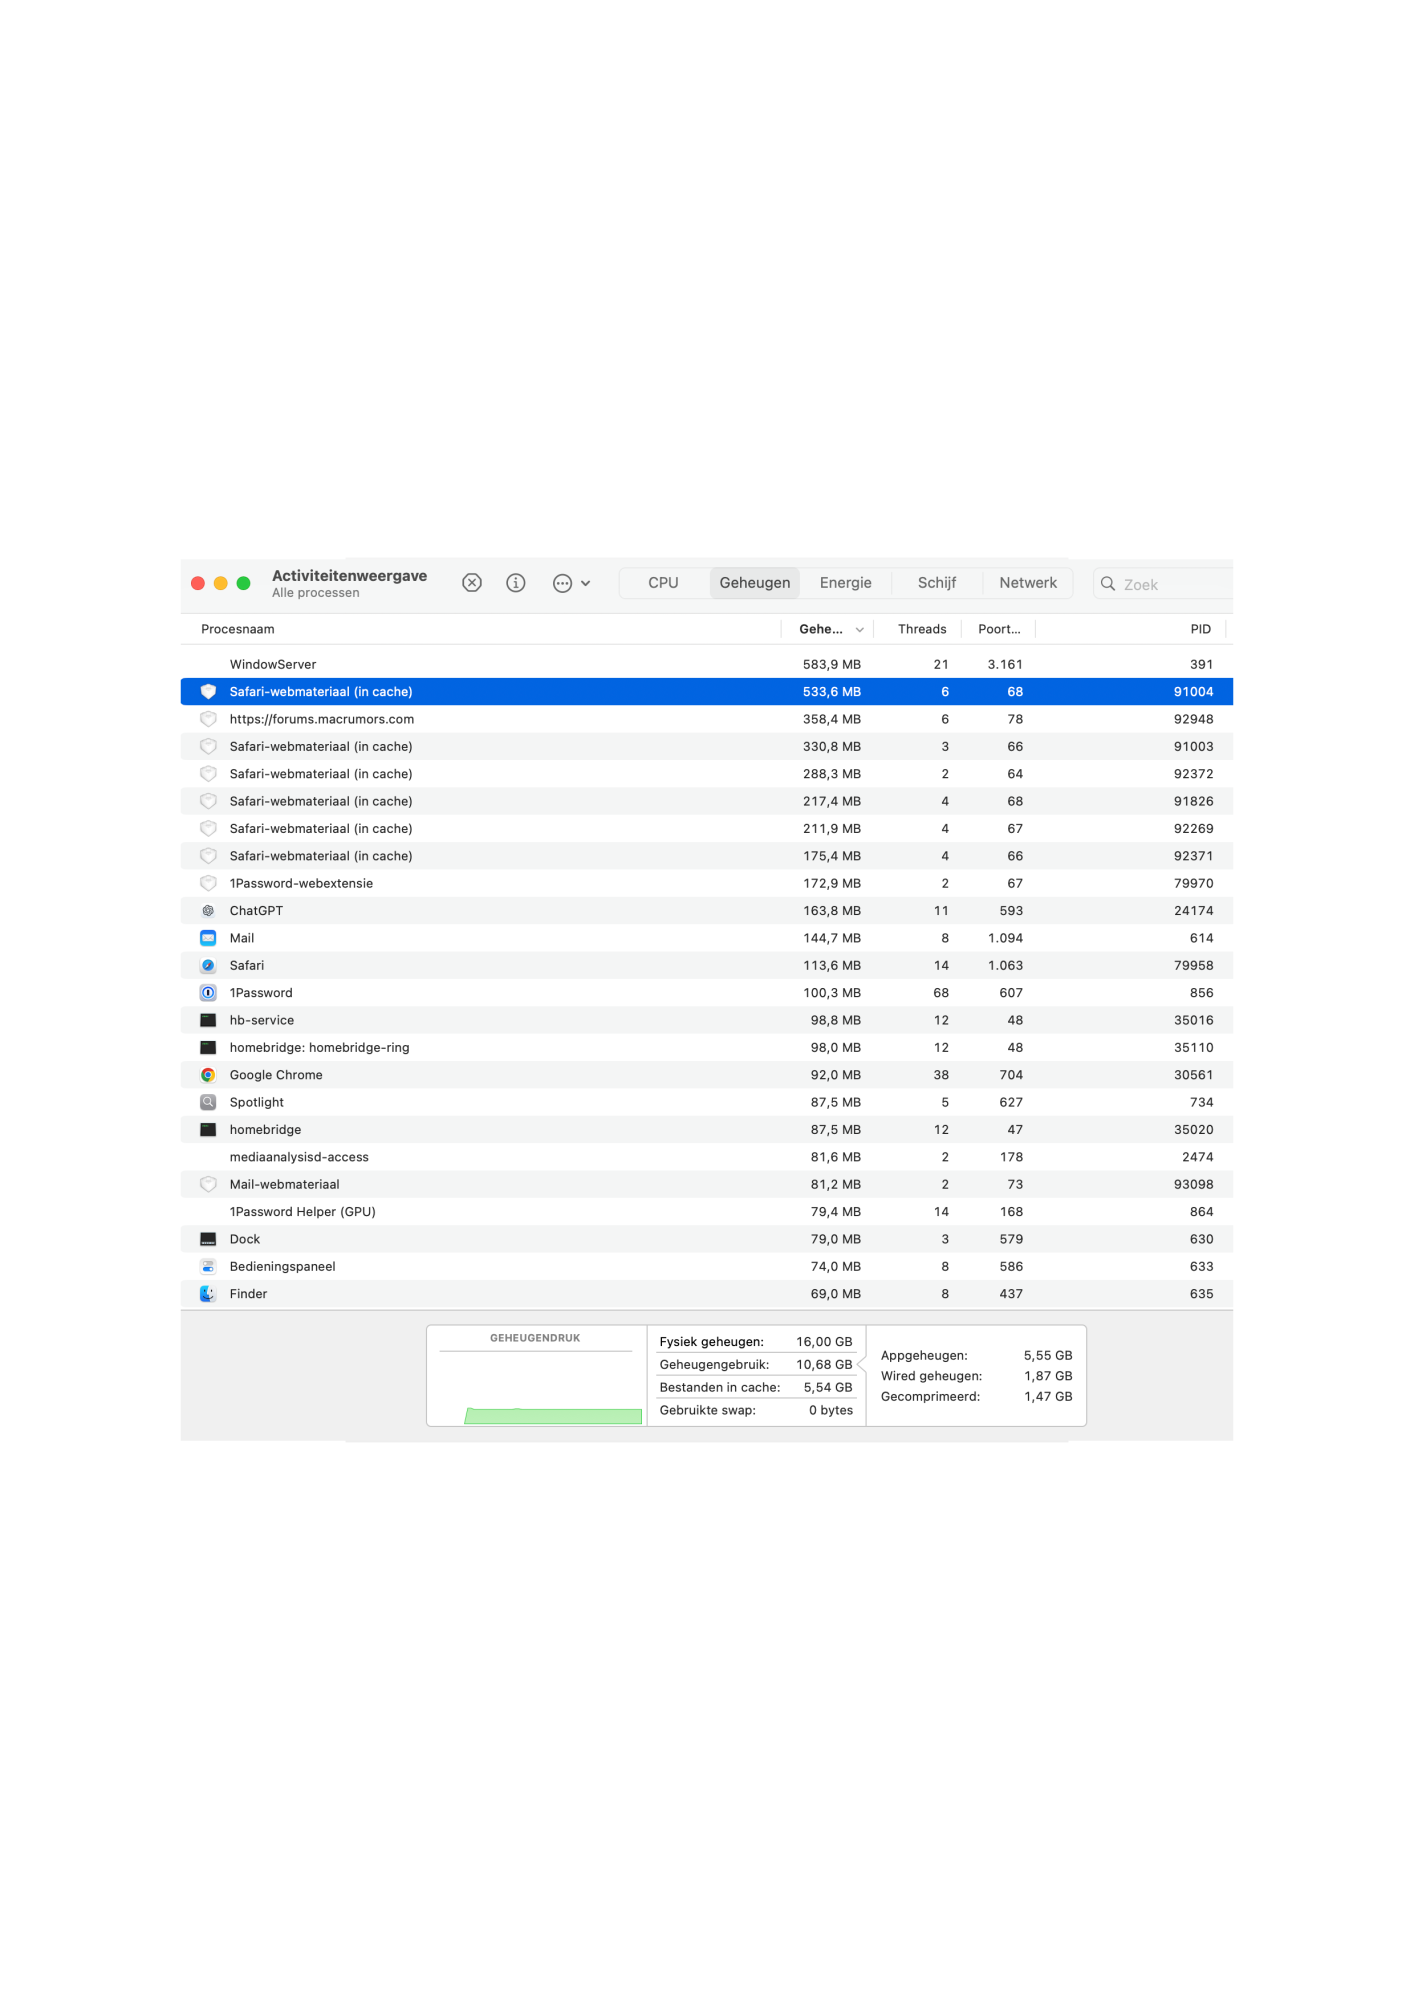Click shield icon beside https://forums.macrumors.com
The image size is (1414, 2000).
tap(208, 719)
